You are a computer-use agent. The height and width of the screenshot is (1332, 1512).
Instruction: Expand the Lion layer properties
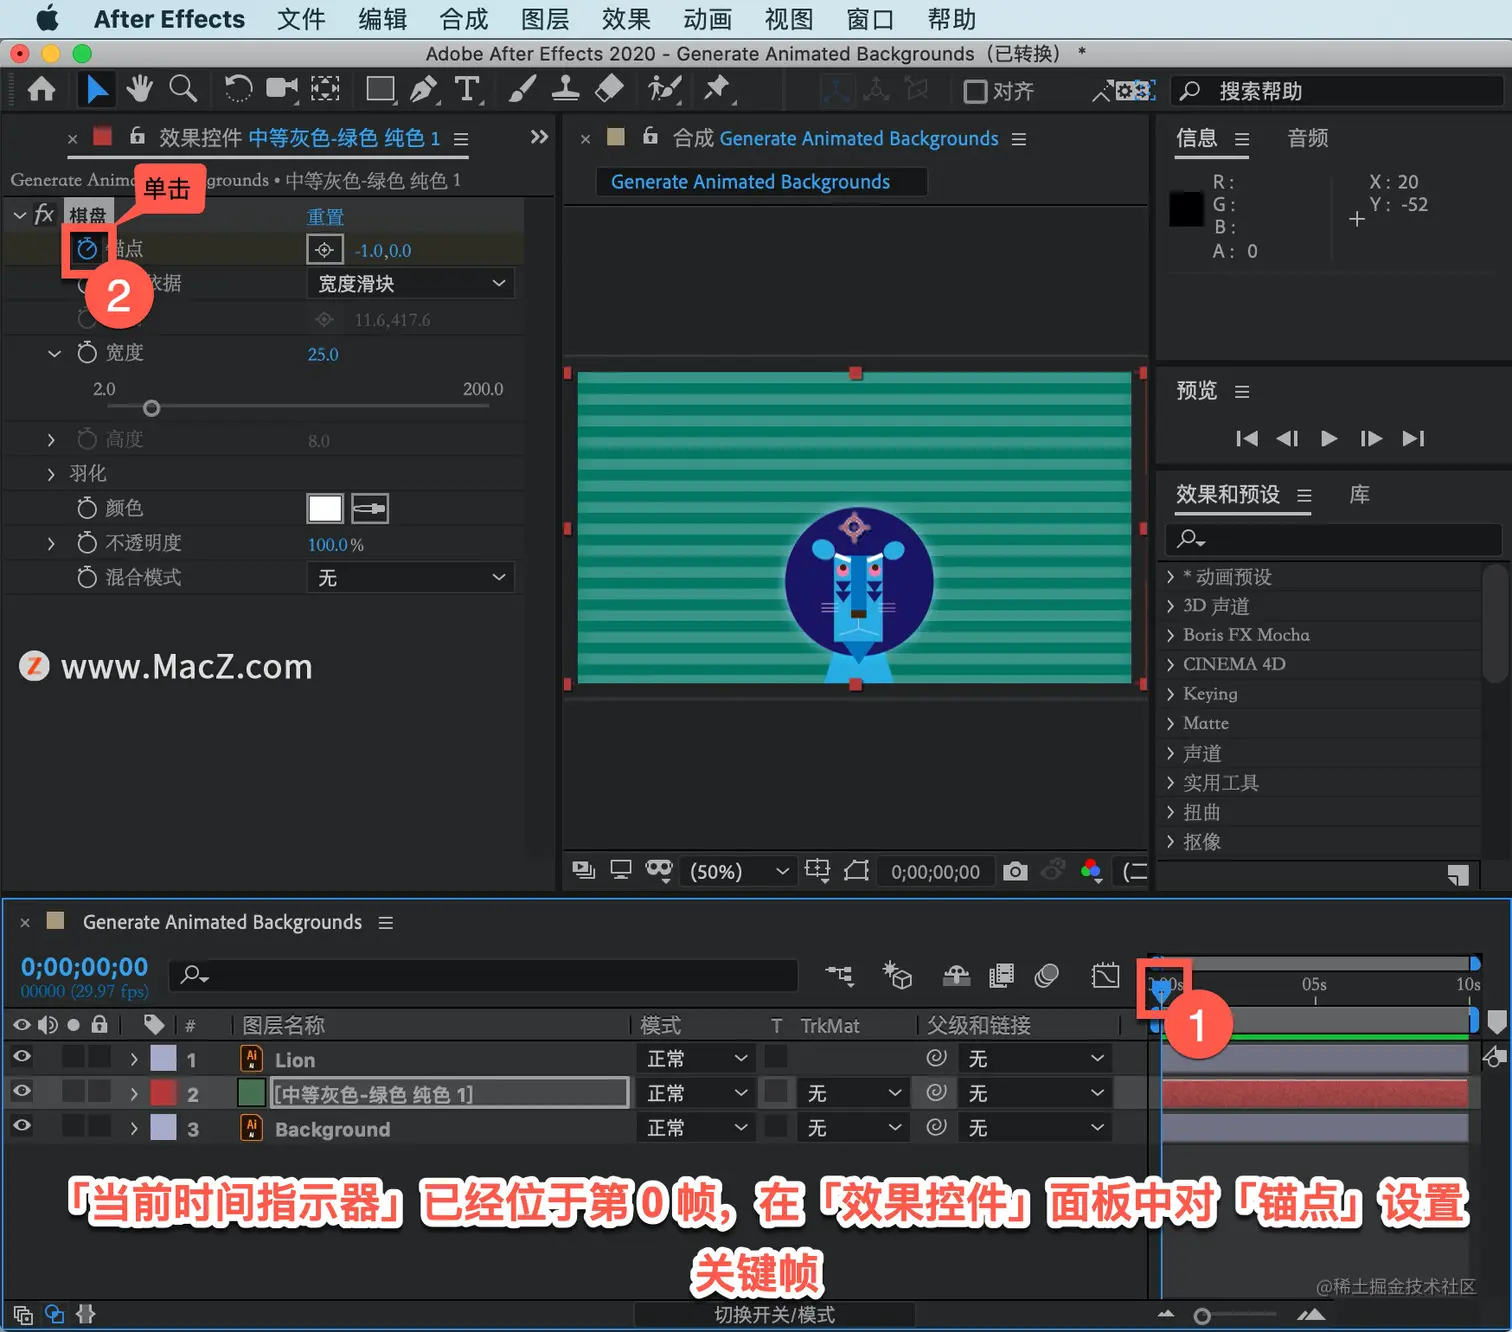click(134, 1059)
